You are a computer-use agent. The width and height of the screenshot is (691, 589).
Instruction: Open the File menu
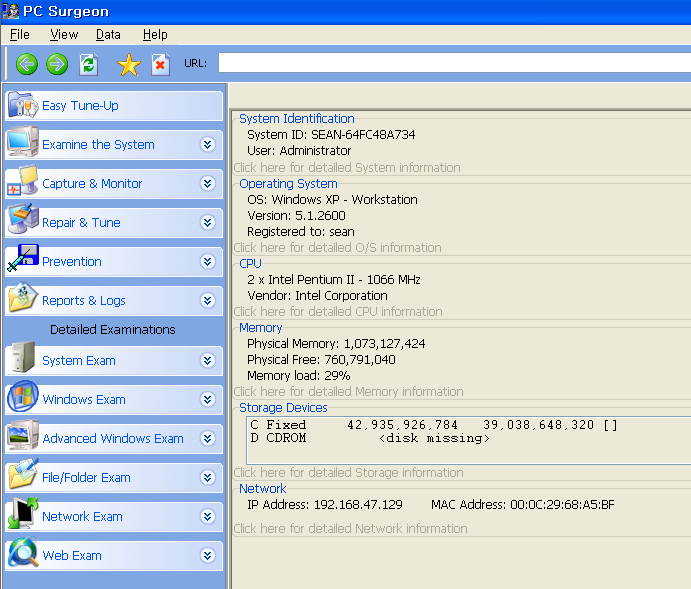click(x=20, y=34)
